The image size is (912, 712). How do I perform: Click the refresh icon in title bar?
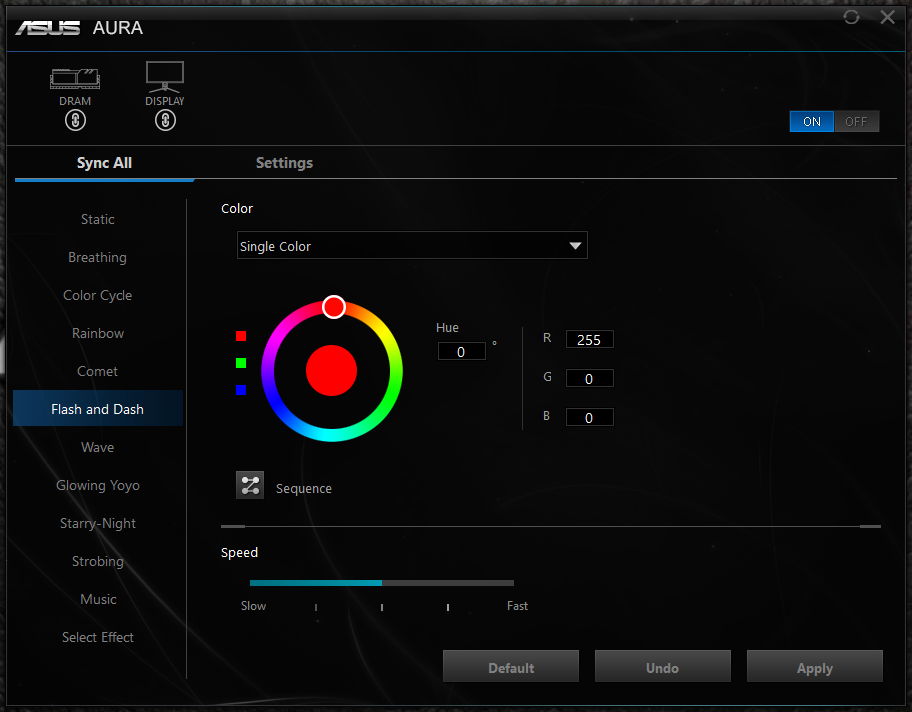tap(851, 17)
